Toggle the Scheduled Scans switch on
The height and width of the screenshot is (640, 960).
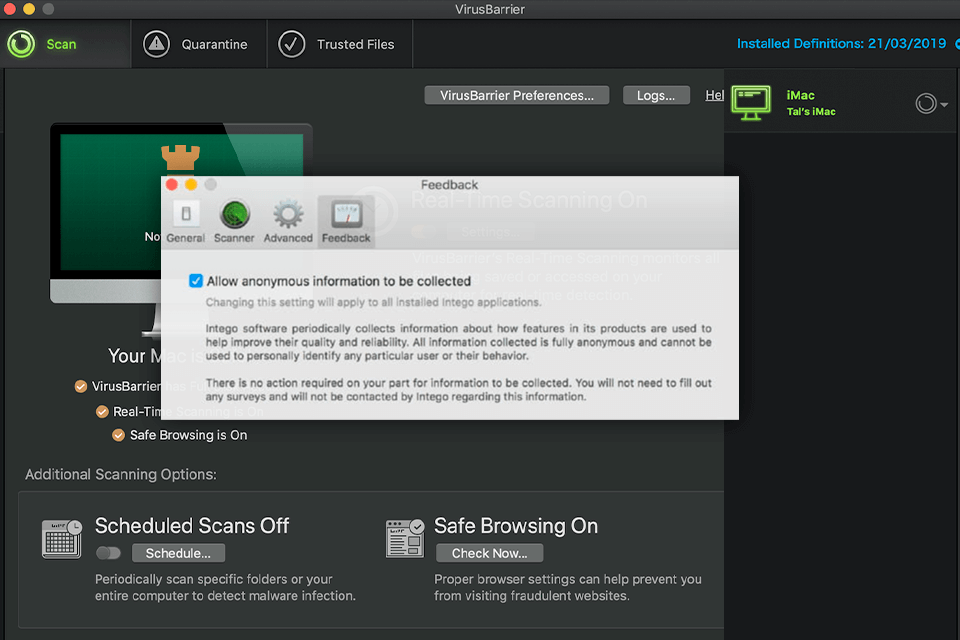coord(109,553)
